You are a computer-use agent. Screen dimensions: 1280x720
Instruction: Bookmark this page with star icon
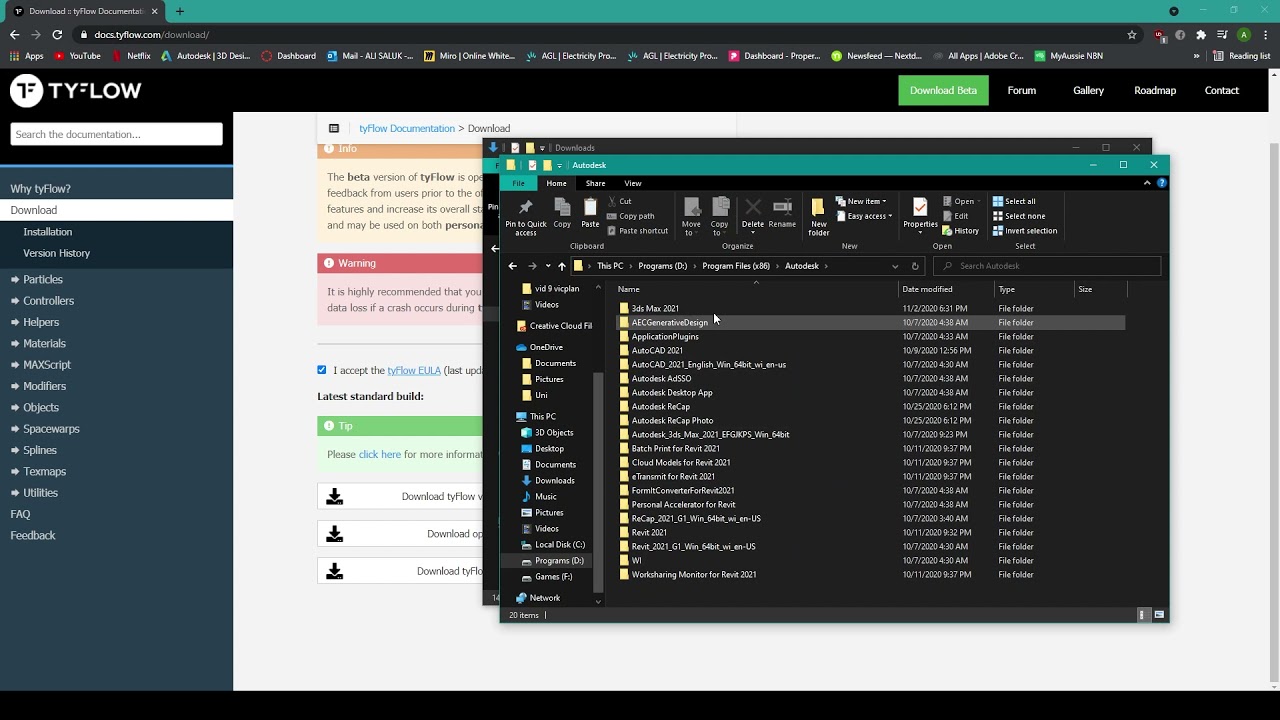pos(1132,34)
